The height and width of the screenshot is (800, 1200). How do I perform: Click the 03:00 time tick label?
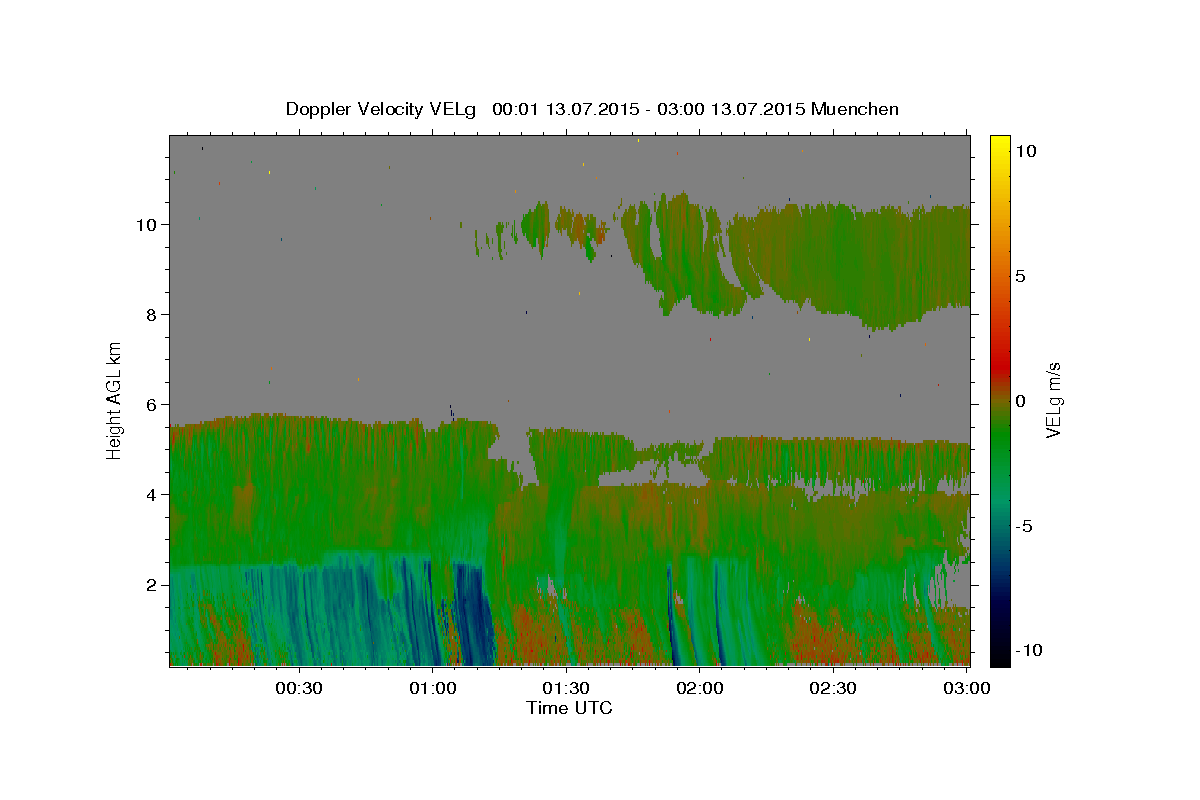point(968,688)
